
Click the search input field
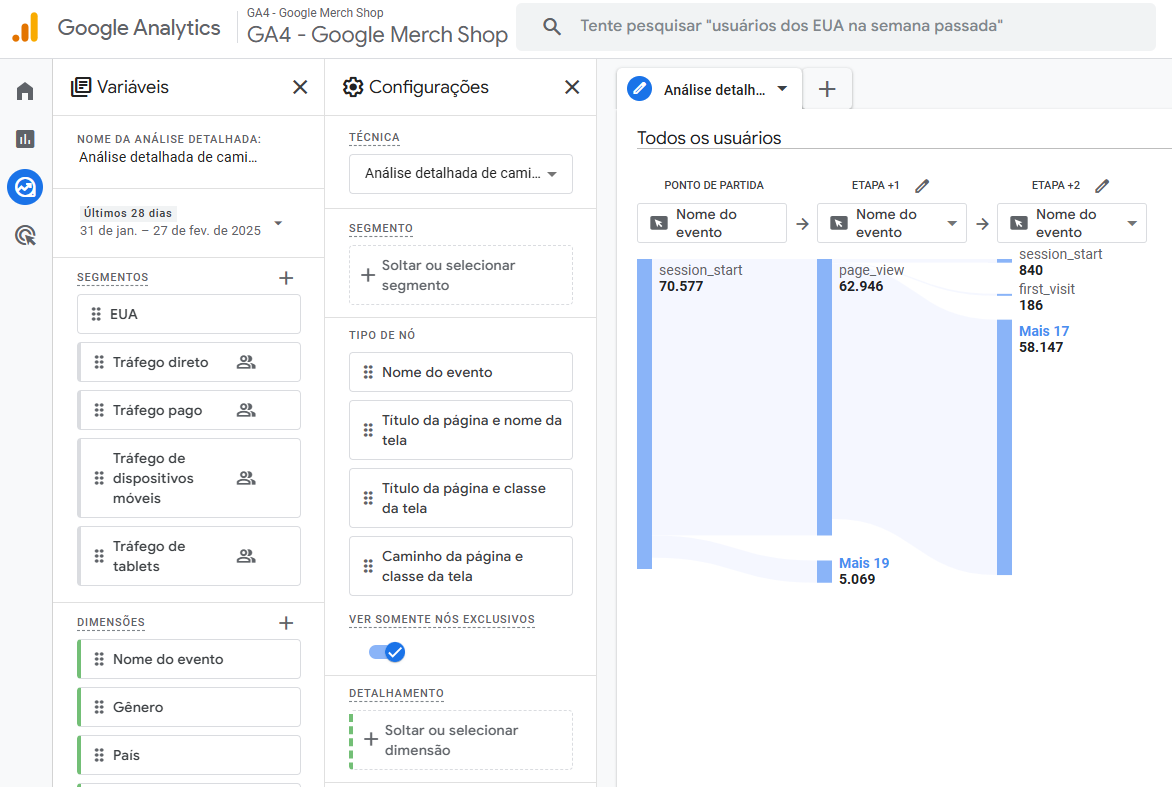835,26
